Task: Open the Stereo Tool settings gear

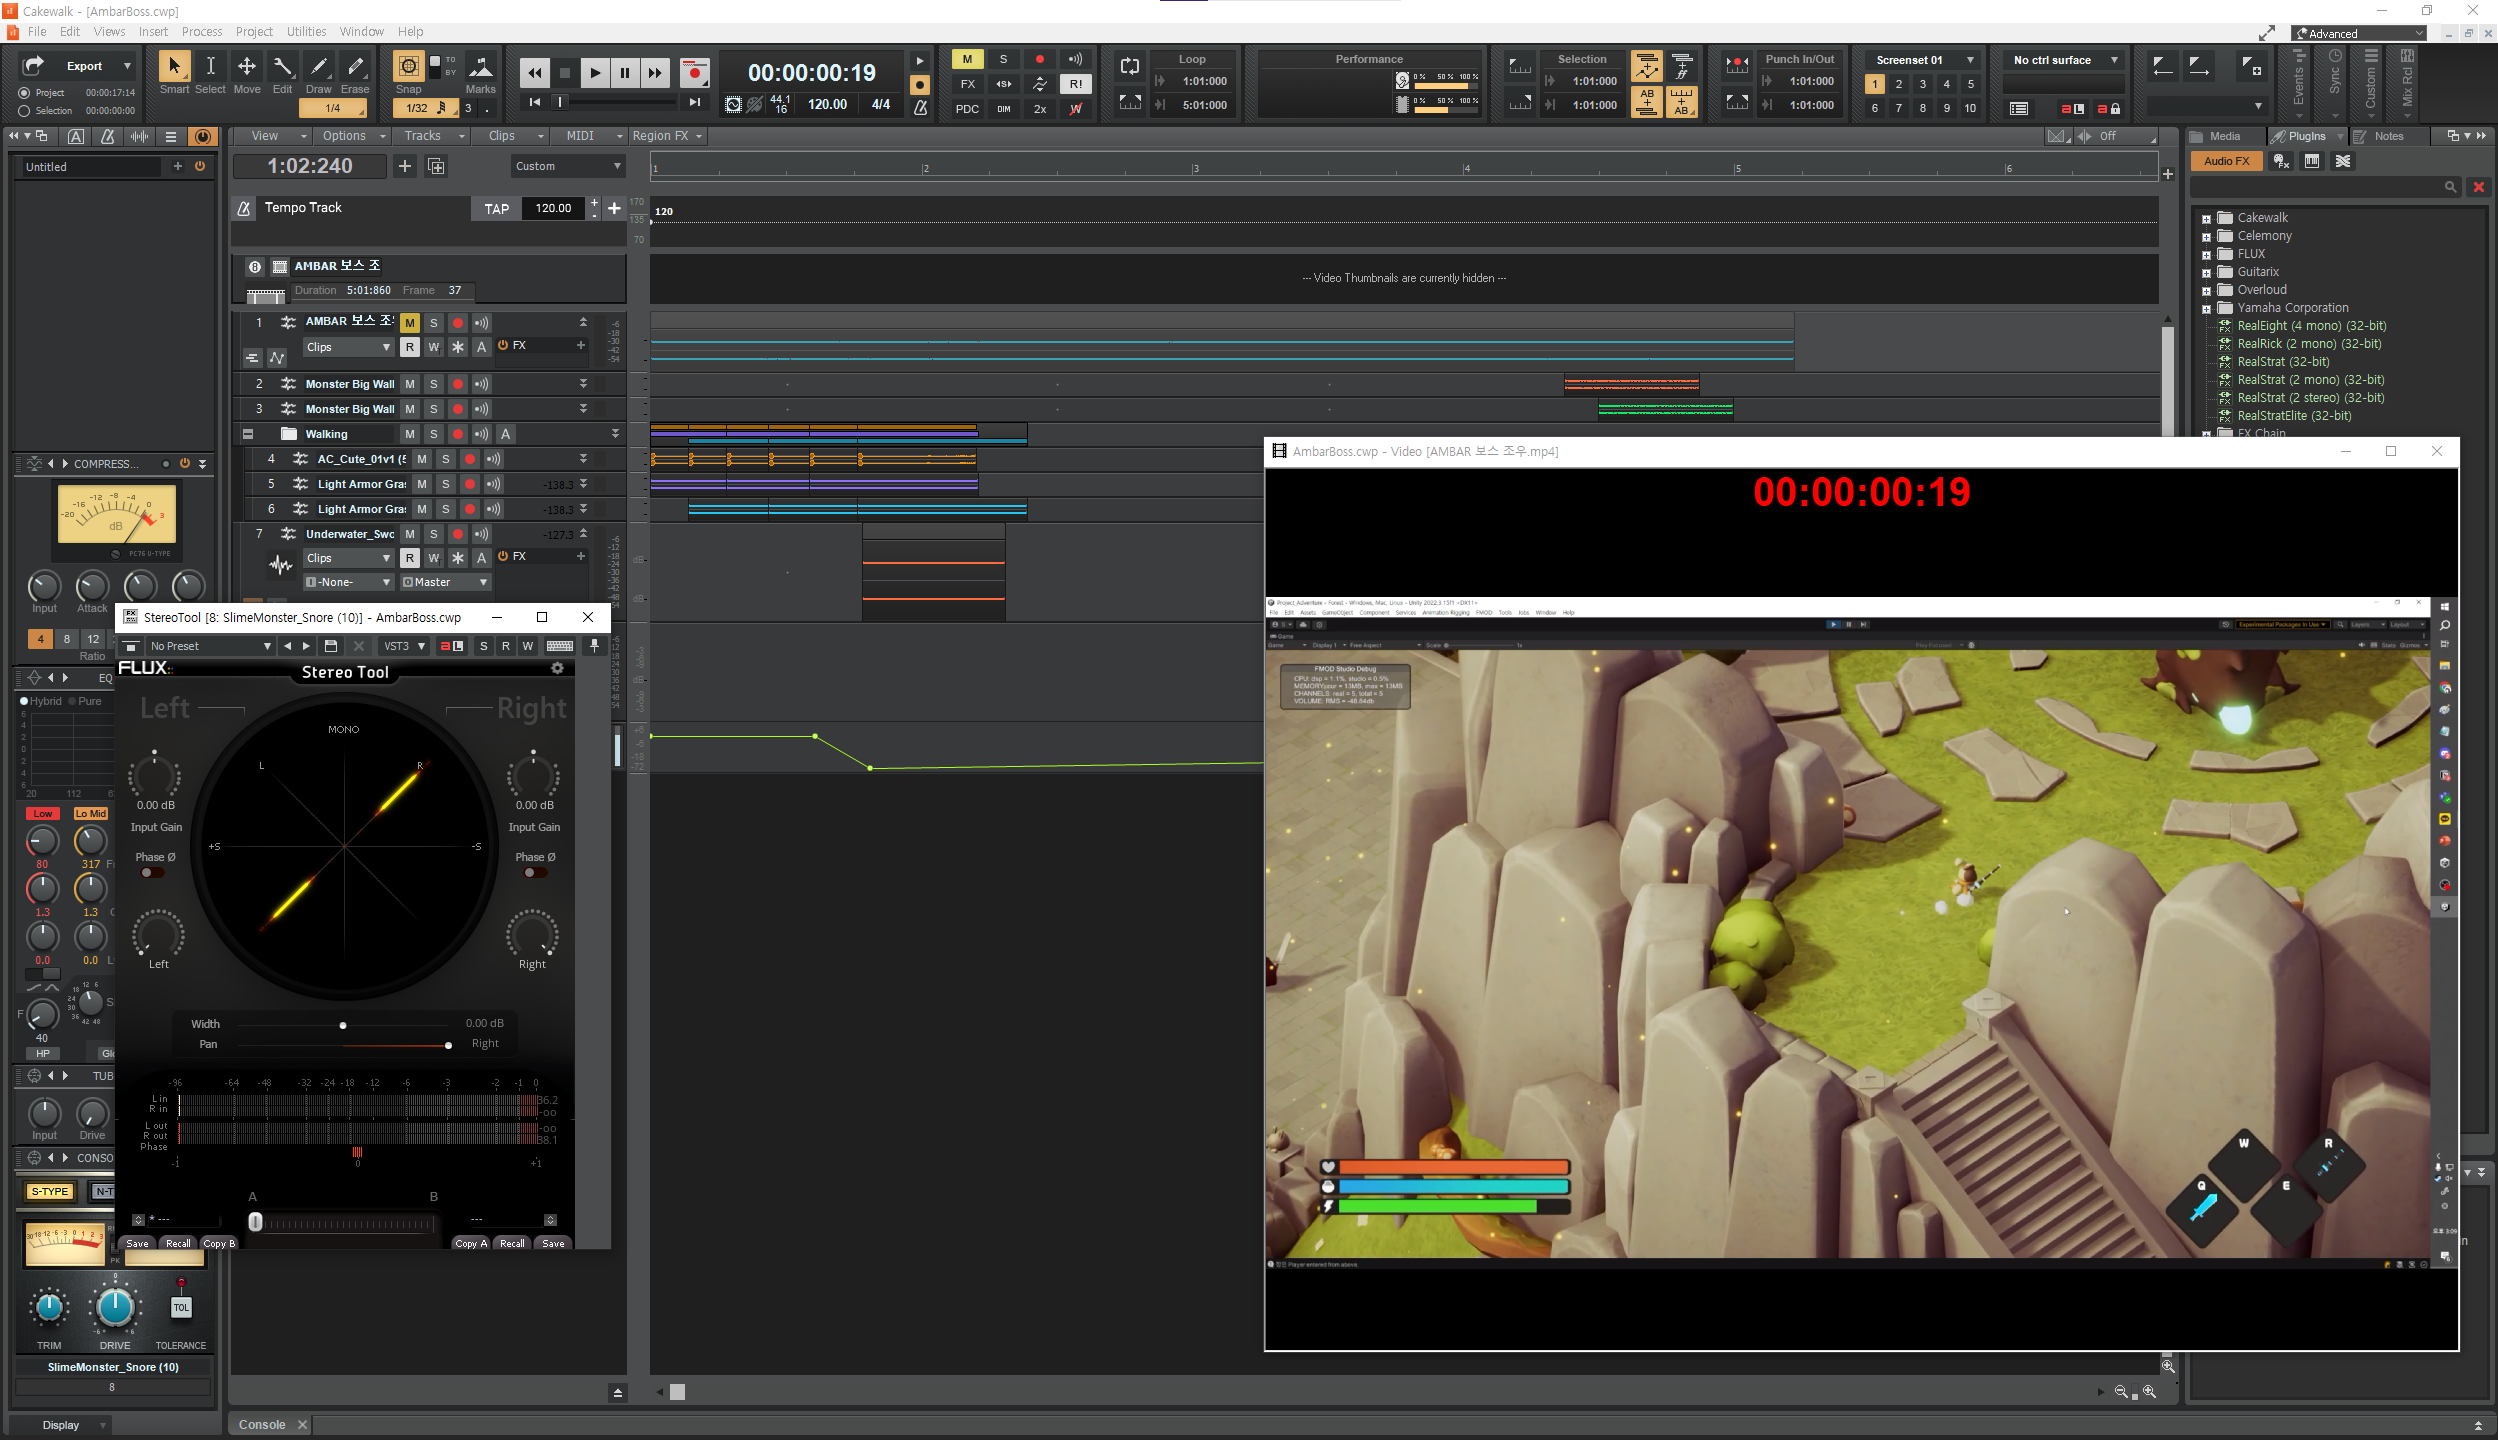Action: [x=558, y=668]
